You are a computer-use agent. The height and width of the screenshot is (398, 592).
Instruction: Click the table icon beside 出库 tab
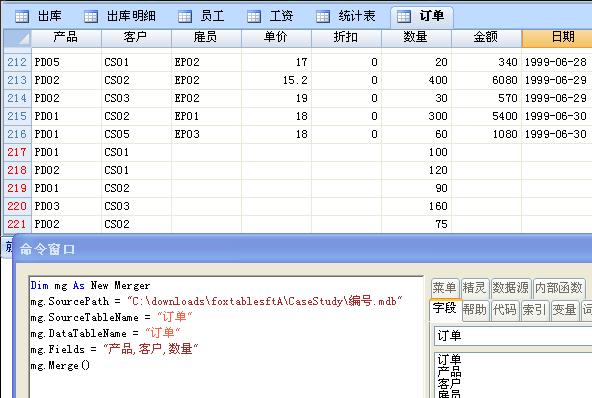coord(22,17)
